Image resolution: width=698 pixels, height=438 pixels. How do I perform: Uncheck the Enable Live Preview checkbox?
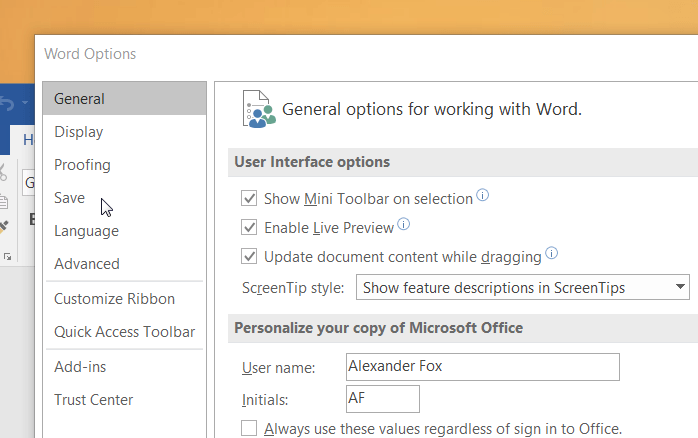250,228
